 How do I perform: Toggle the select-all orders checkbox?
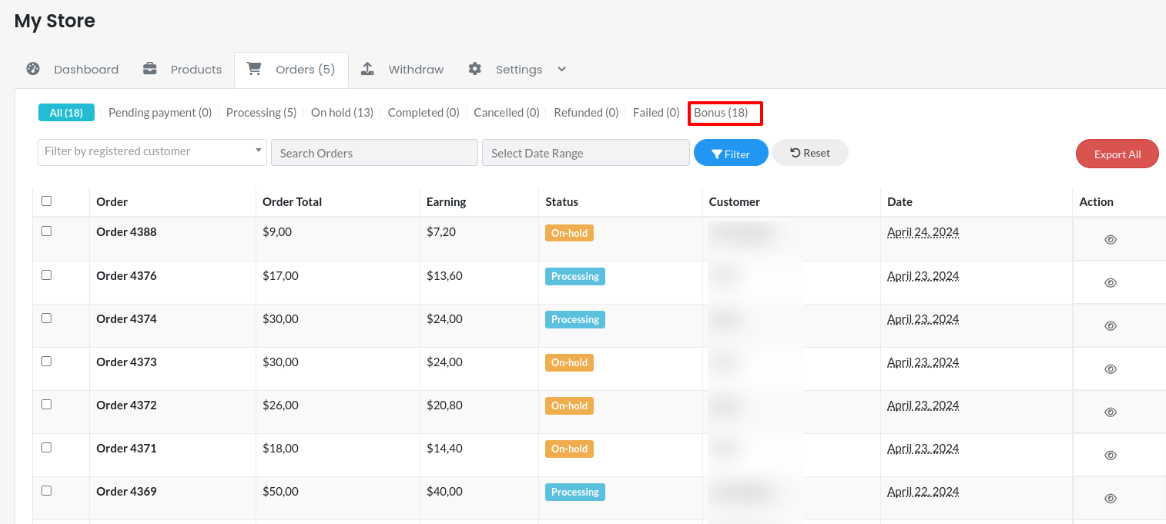46,201
